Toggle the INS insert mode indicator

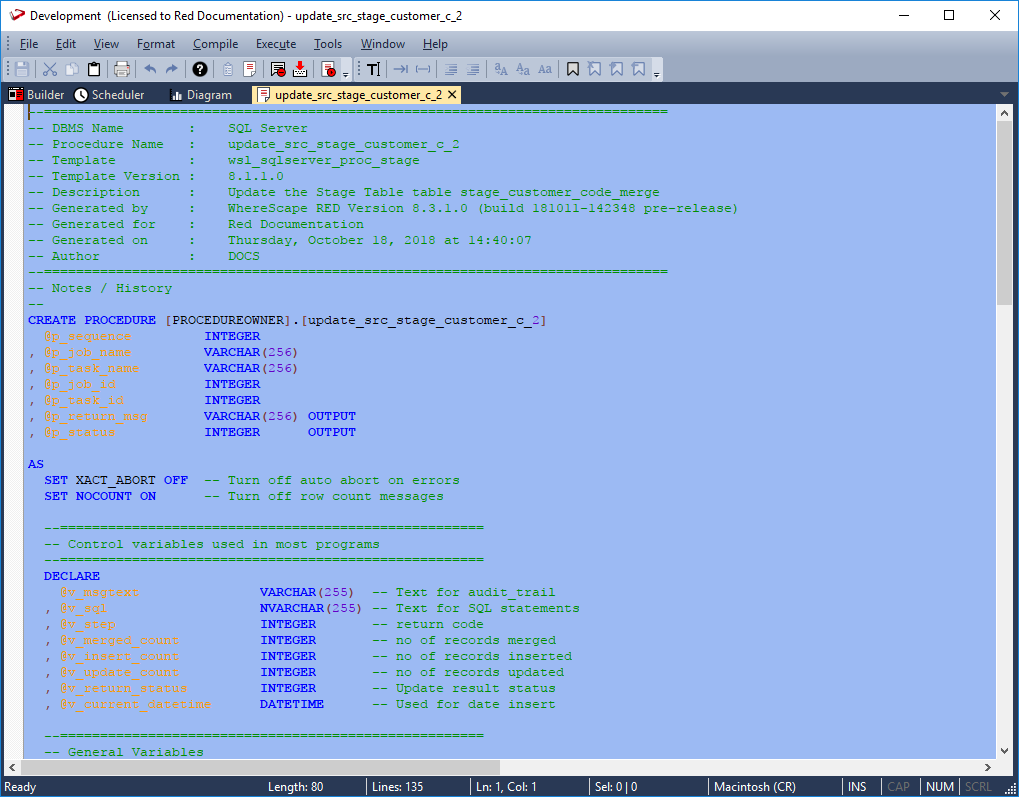point(857,787)
